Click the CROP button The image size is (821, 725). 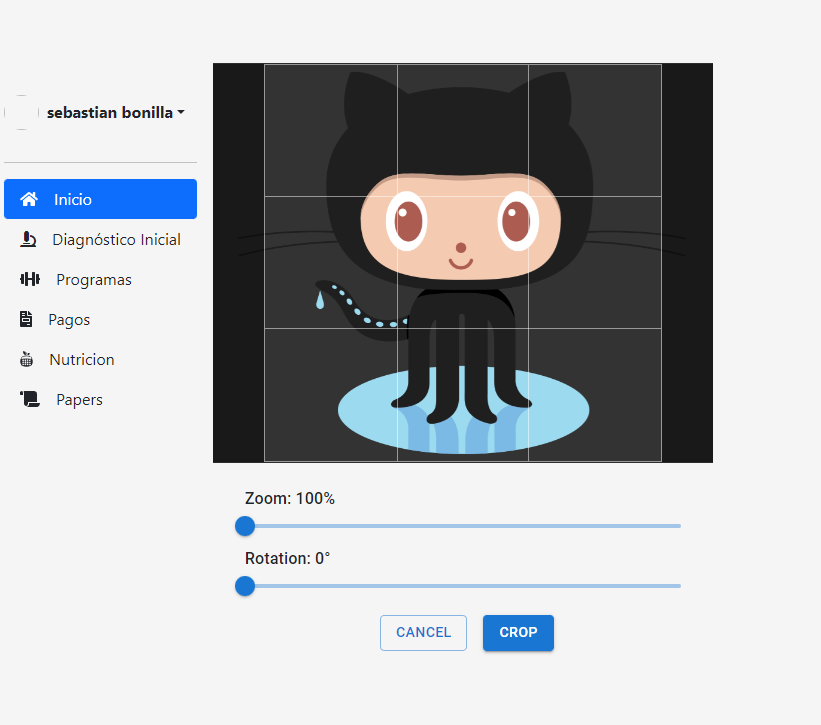coord(518,633)
